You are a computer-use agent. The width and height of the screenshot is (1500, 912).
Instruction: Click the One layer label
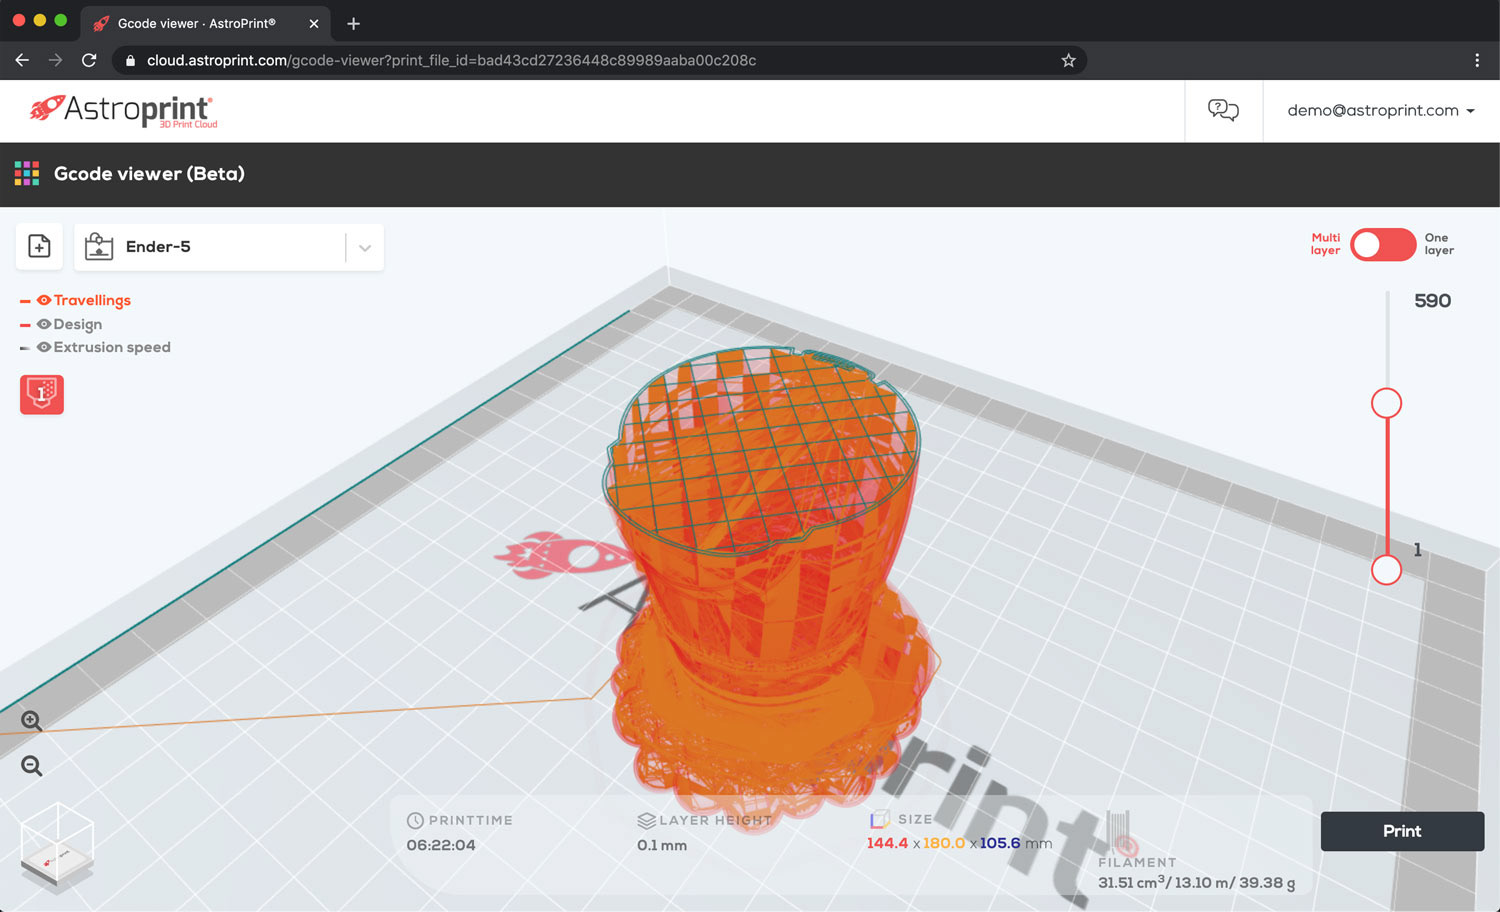point(1439,244)
